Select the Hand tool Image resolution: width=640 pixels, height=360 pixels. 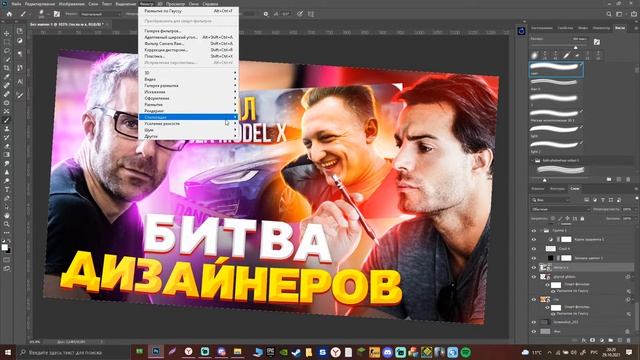[x=7, y=215]
